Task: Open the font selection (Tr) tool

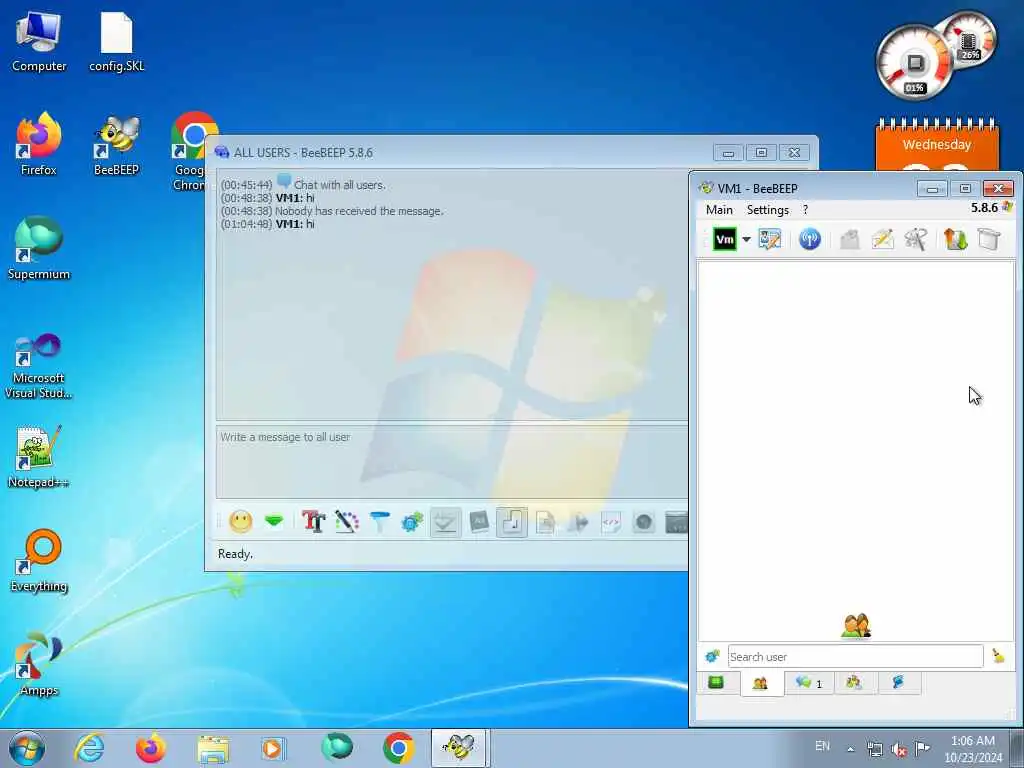Action: (313, 521)
